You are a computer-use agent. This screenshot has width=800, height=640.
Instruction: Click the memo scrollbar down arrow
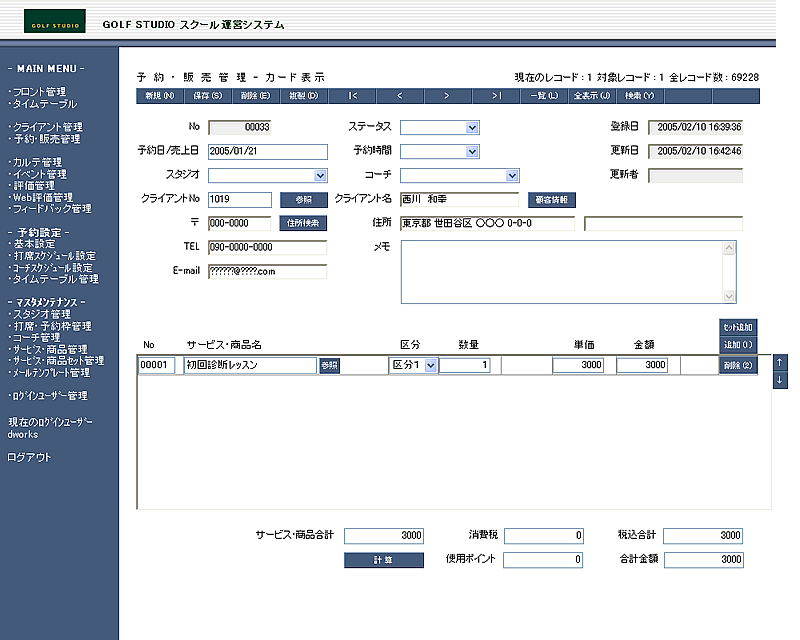point(729,296)
